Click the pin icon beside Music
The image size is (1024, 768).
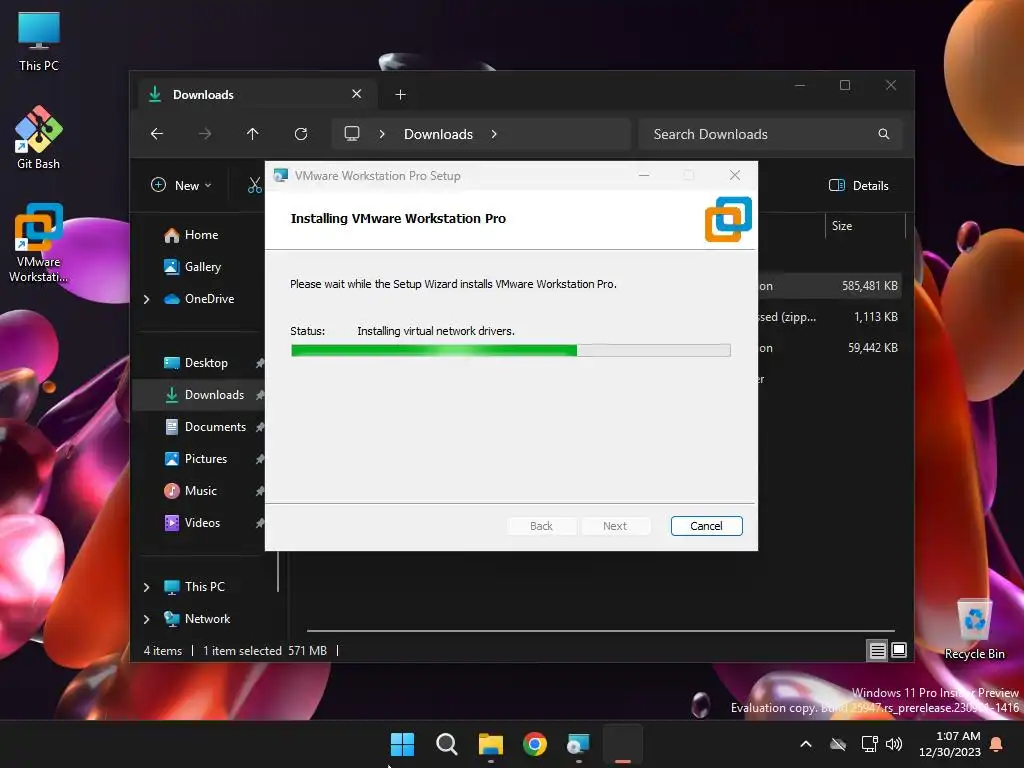pyautogui.click(x=260, y=491)
